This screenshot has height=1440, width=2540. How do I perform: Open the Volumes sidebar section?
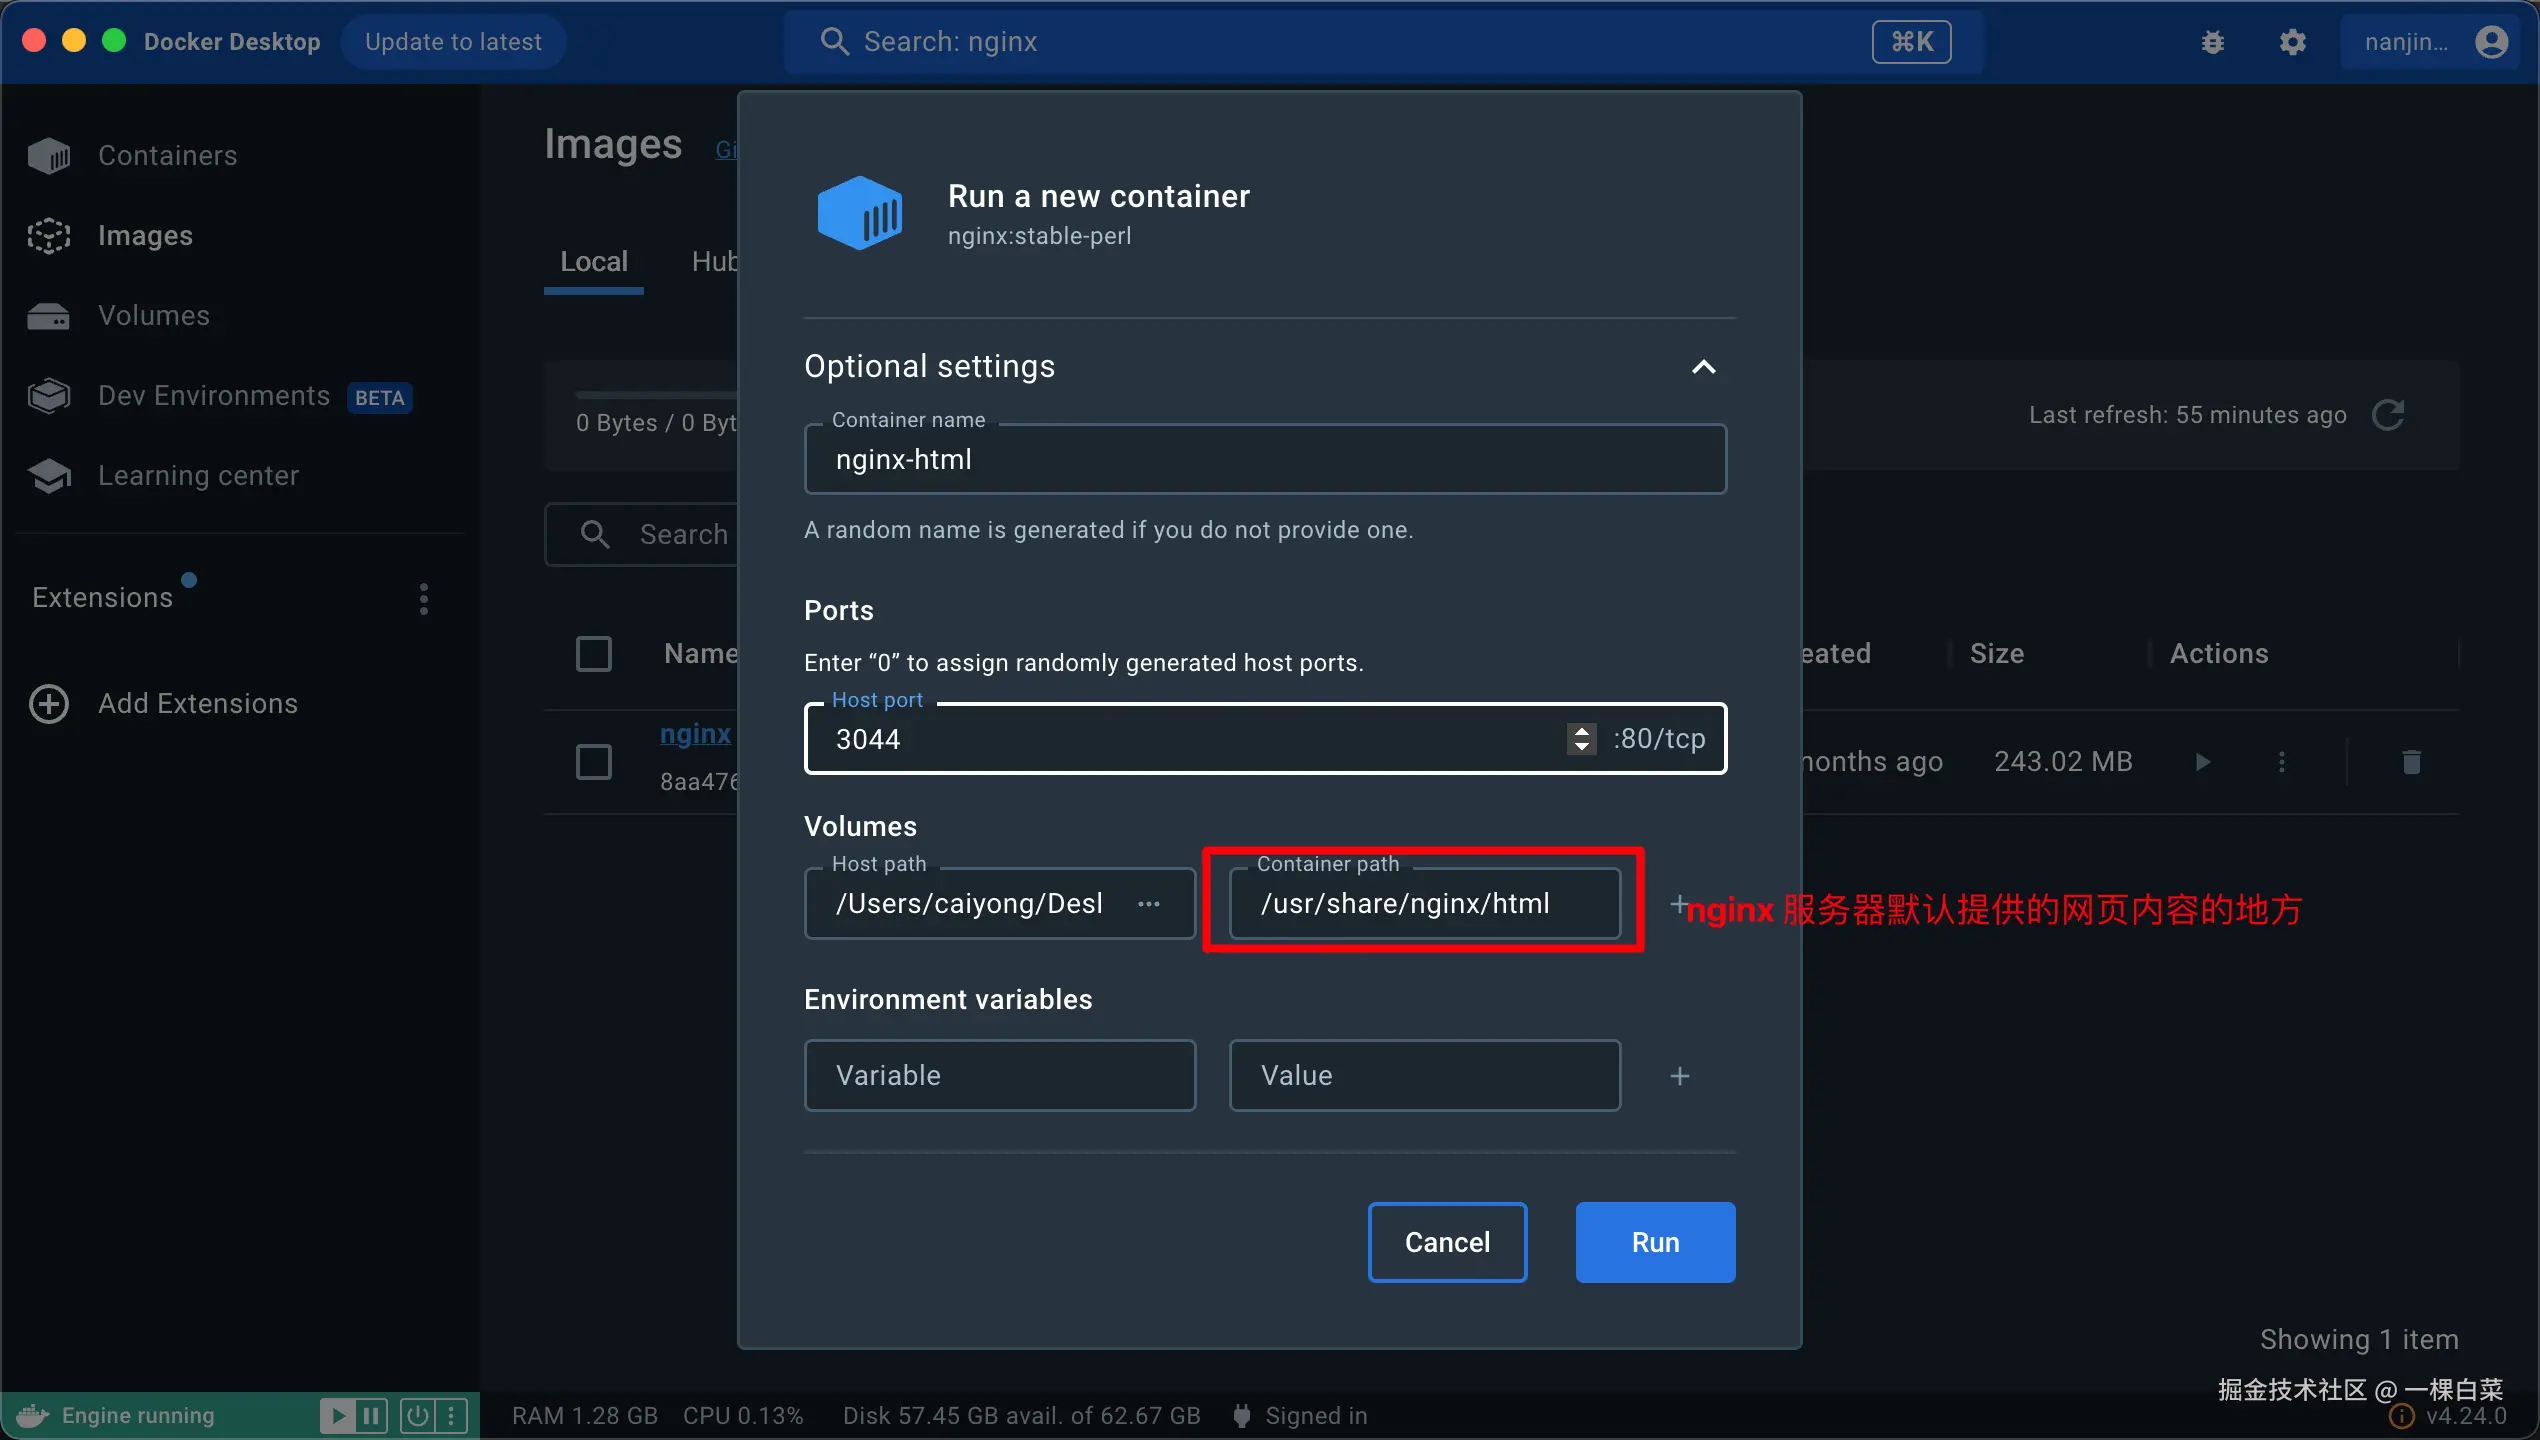tap(153, 315)
